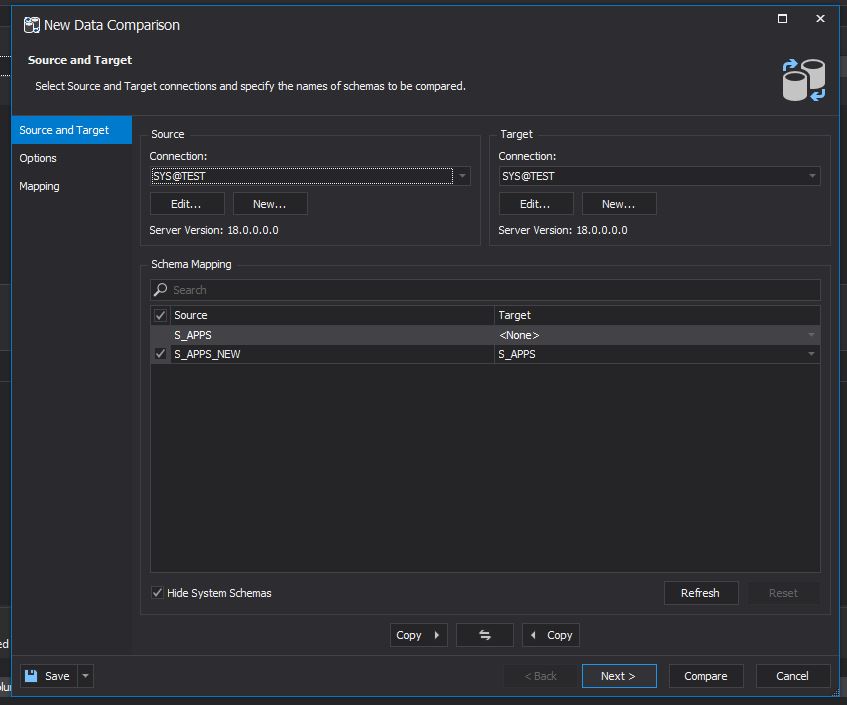
Task: Click Copy source to target arrow button
Action: [418, 635]
